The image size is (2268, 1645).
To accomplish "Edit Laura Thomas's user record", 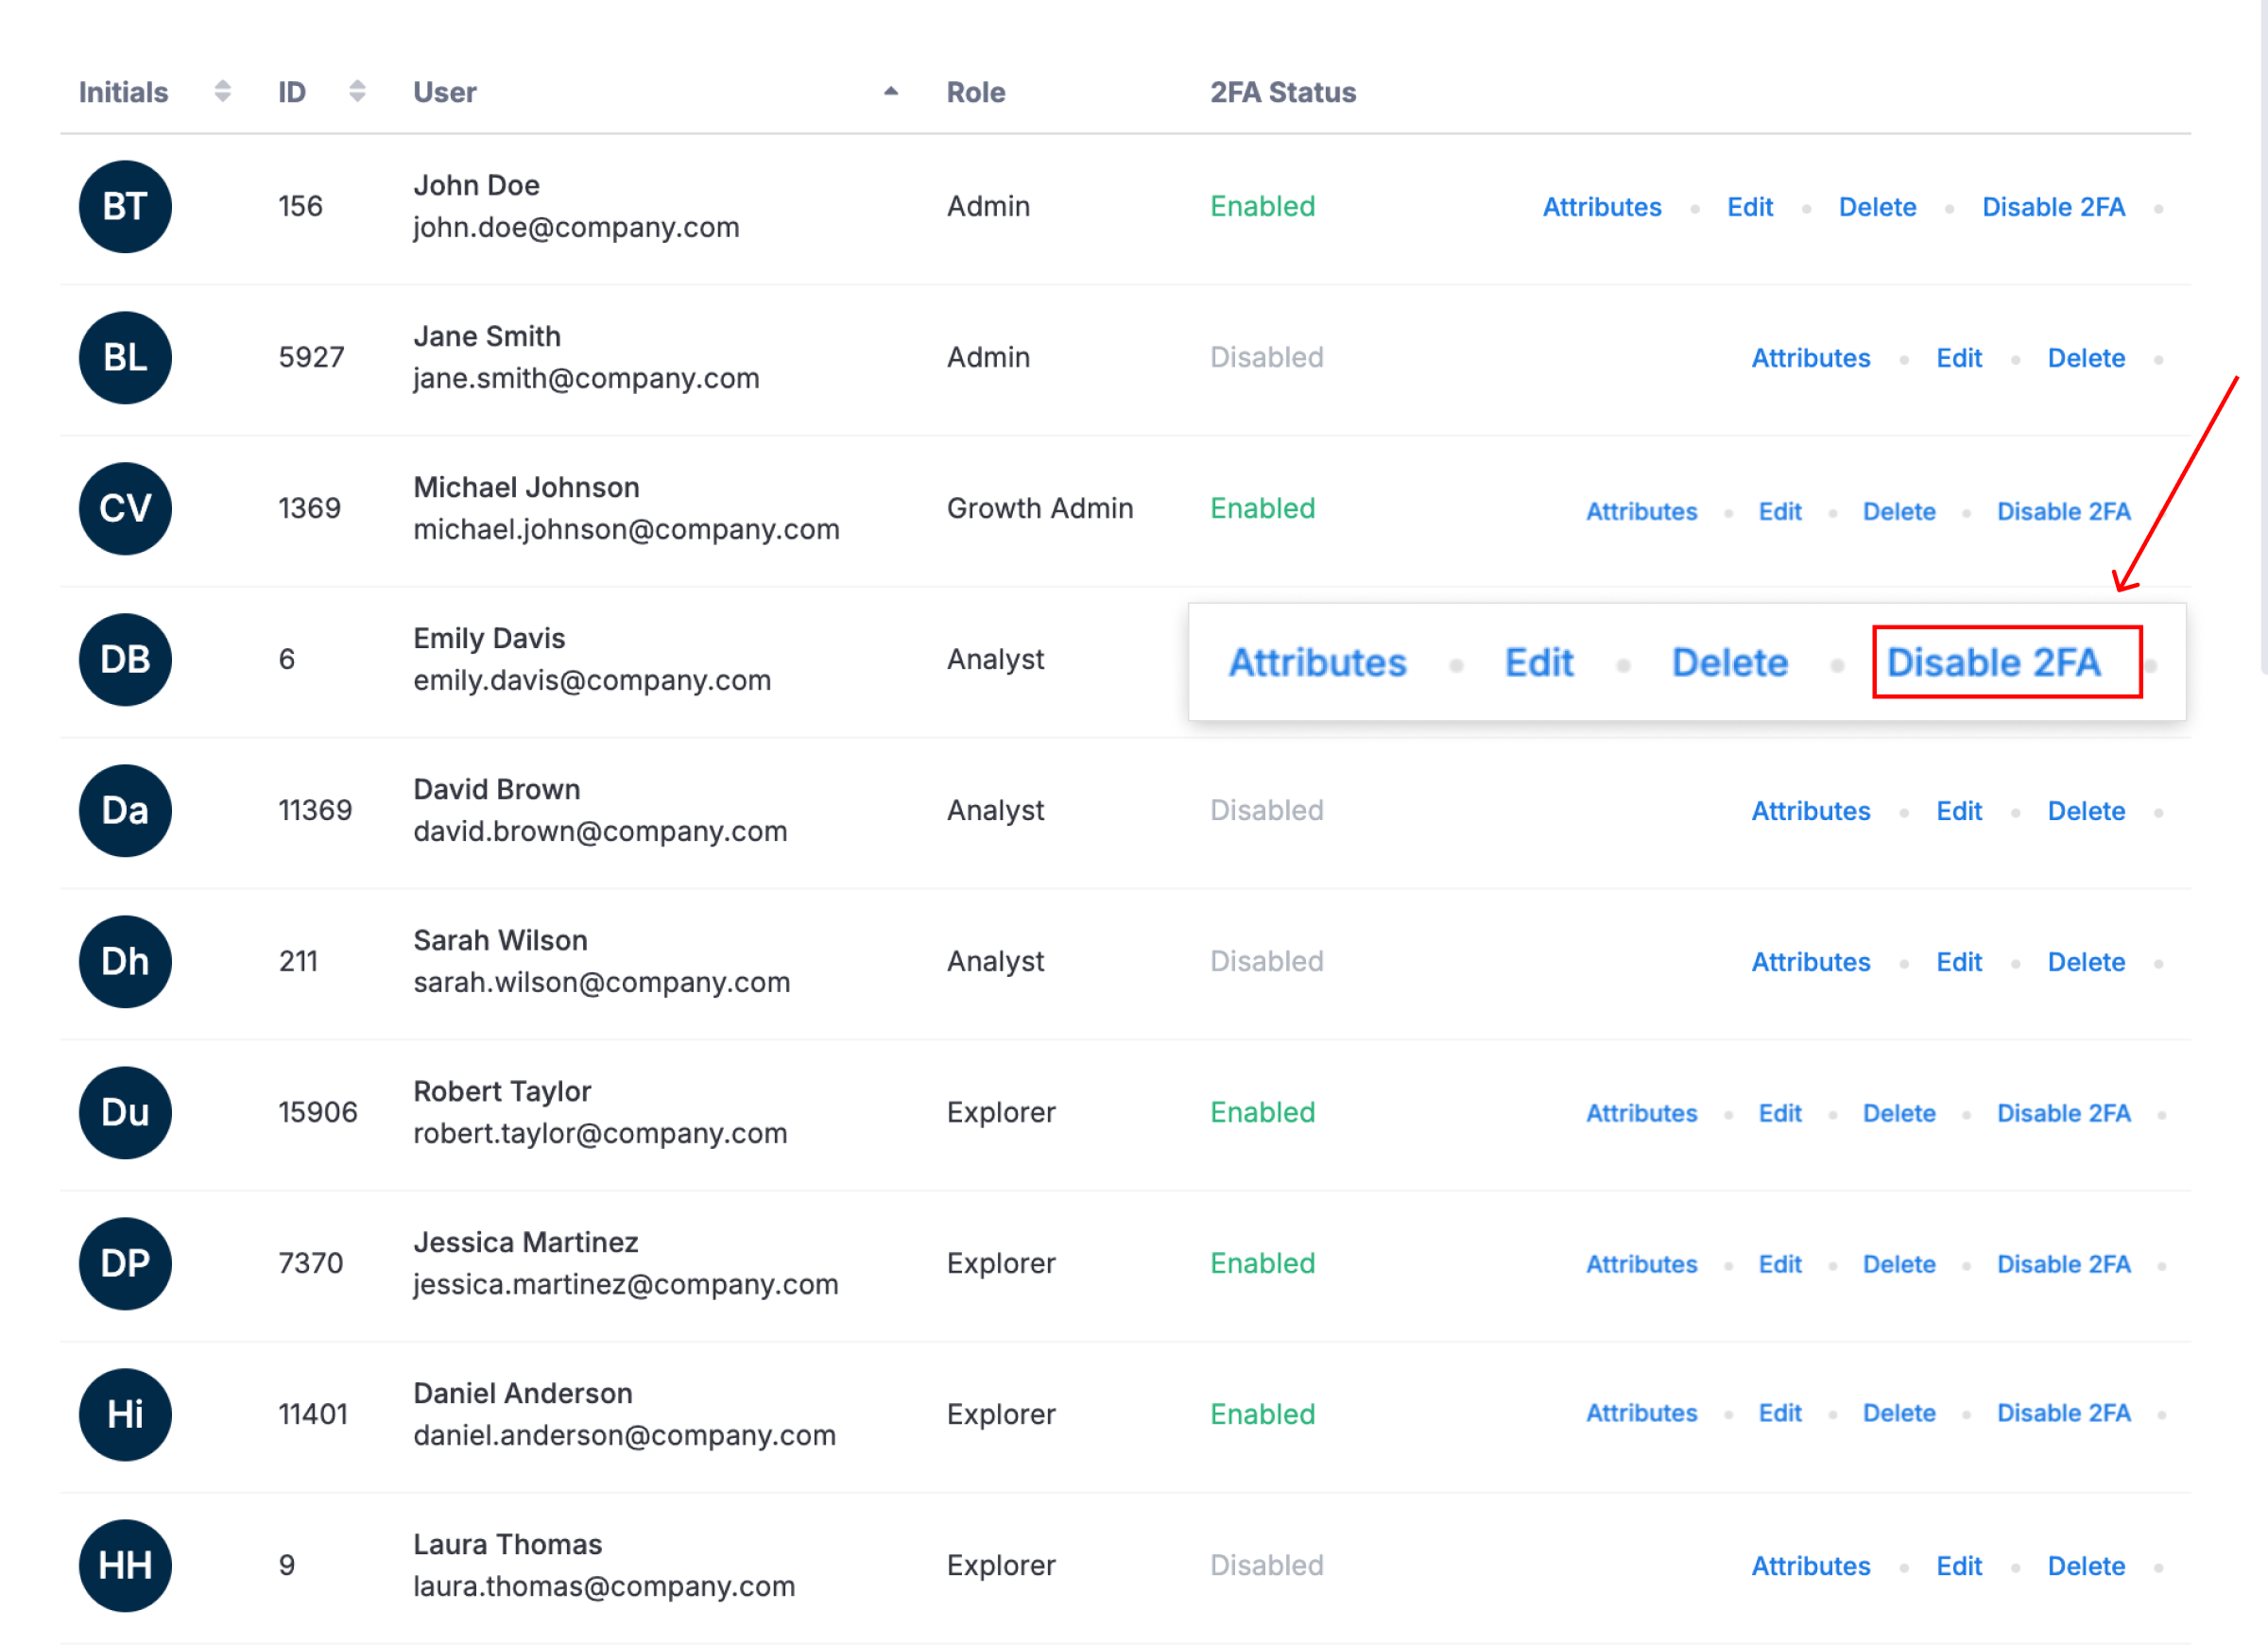I will pyautogui.click(x=1959, y=1566).
